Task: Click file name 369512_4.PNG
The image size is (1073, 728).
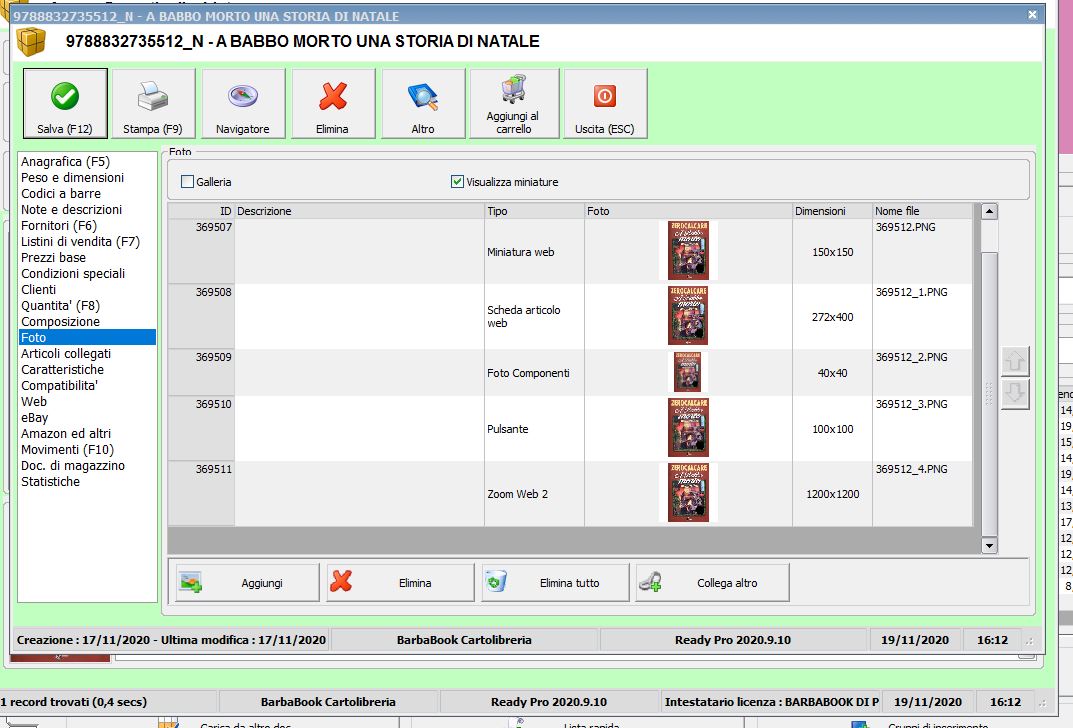Action: click(x=912, y=469)
